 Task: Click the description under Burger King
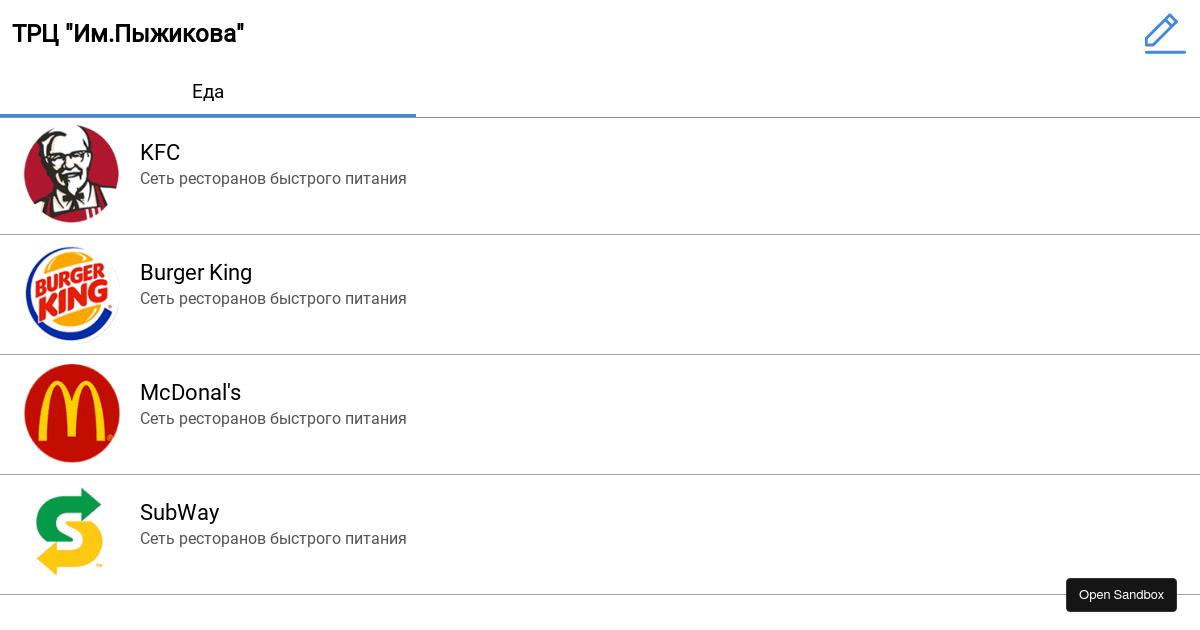[x=273, y=299]
